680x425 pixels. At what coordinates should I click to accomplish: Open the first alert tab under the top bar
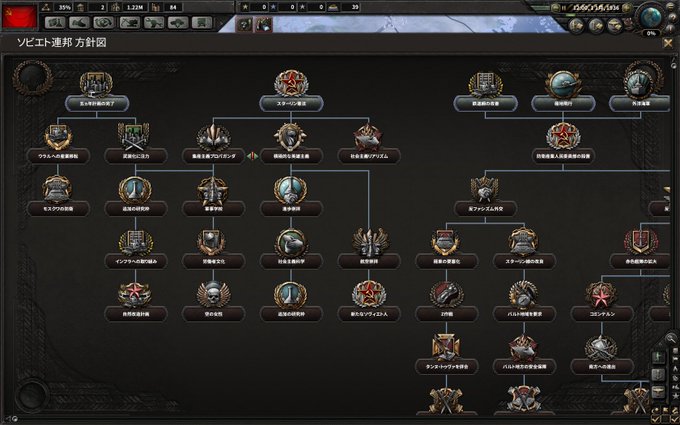(245, 24)
